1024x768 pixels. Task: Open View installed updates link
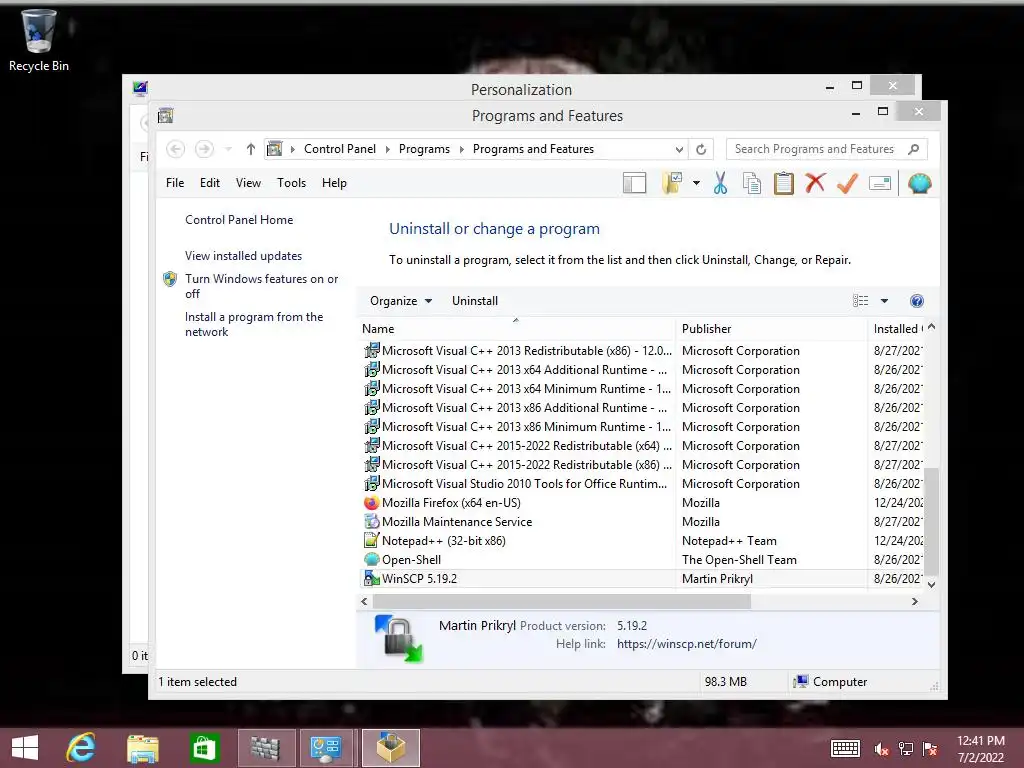243,256
